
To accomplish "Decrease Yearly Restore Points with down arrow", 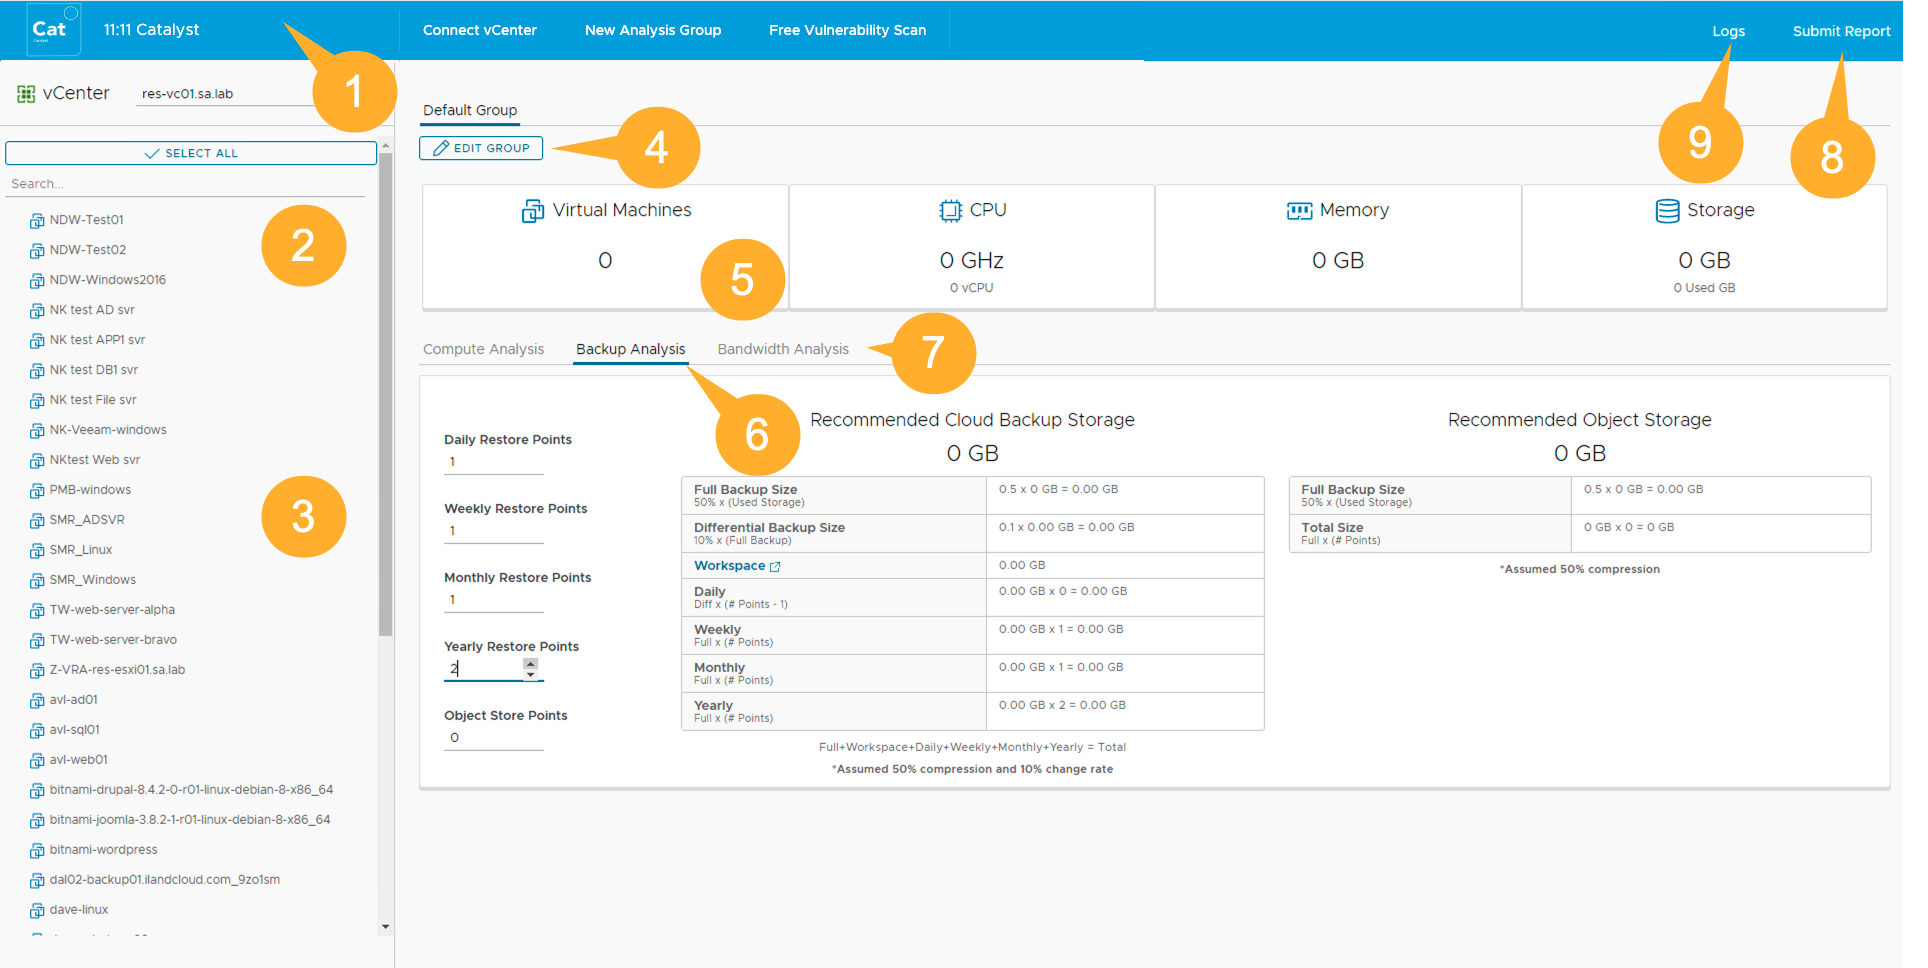I will 531,675.
